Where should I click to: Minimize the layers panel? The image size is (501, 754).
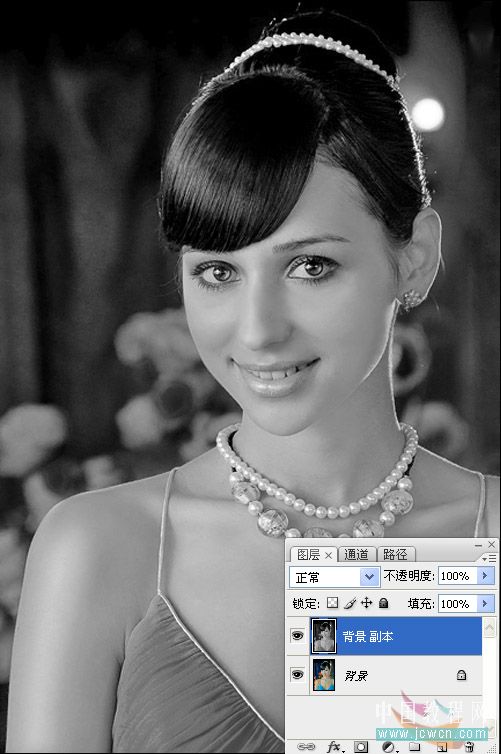(x=478, y=545)
